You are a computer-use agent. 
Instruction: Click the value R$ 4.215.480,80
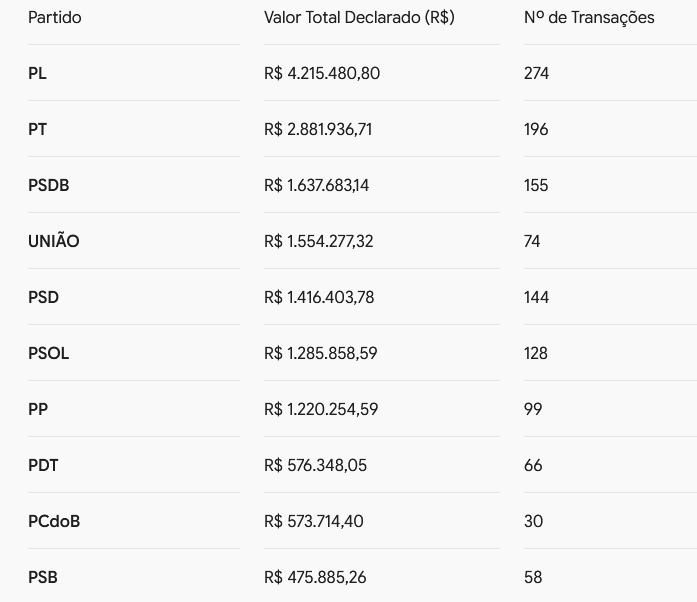(322, 73)
